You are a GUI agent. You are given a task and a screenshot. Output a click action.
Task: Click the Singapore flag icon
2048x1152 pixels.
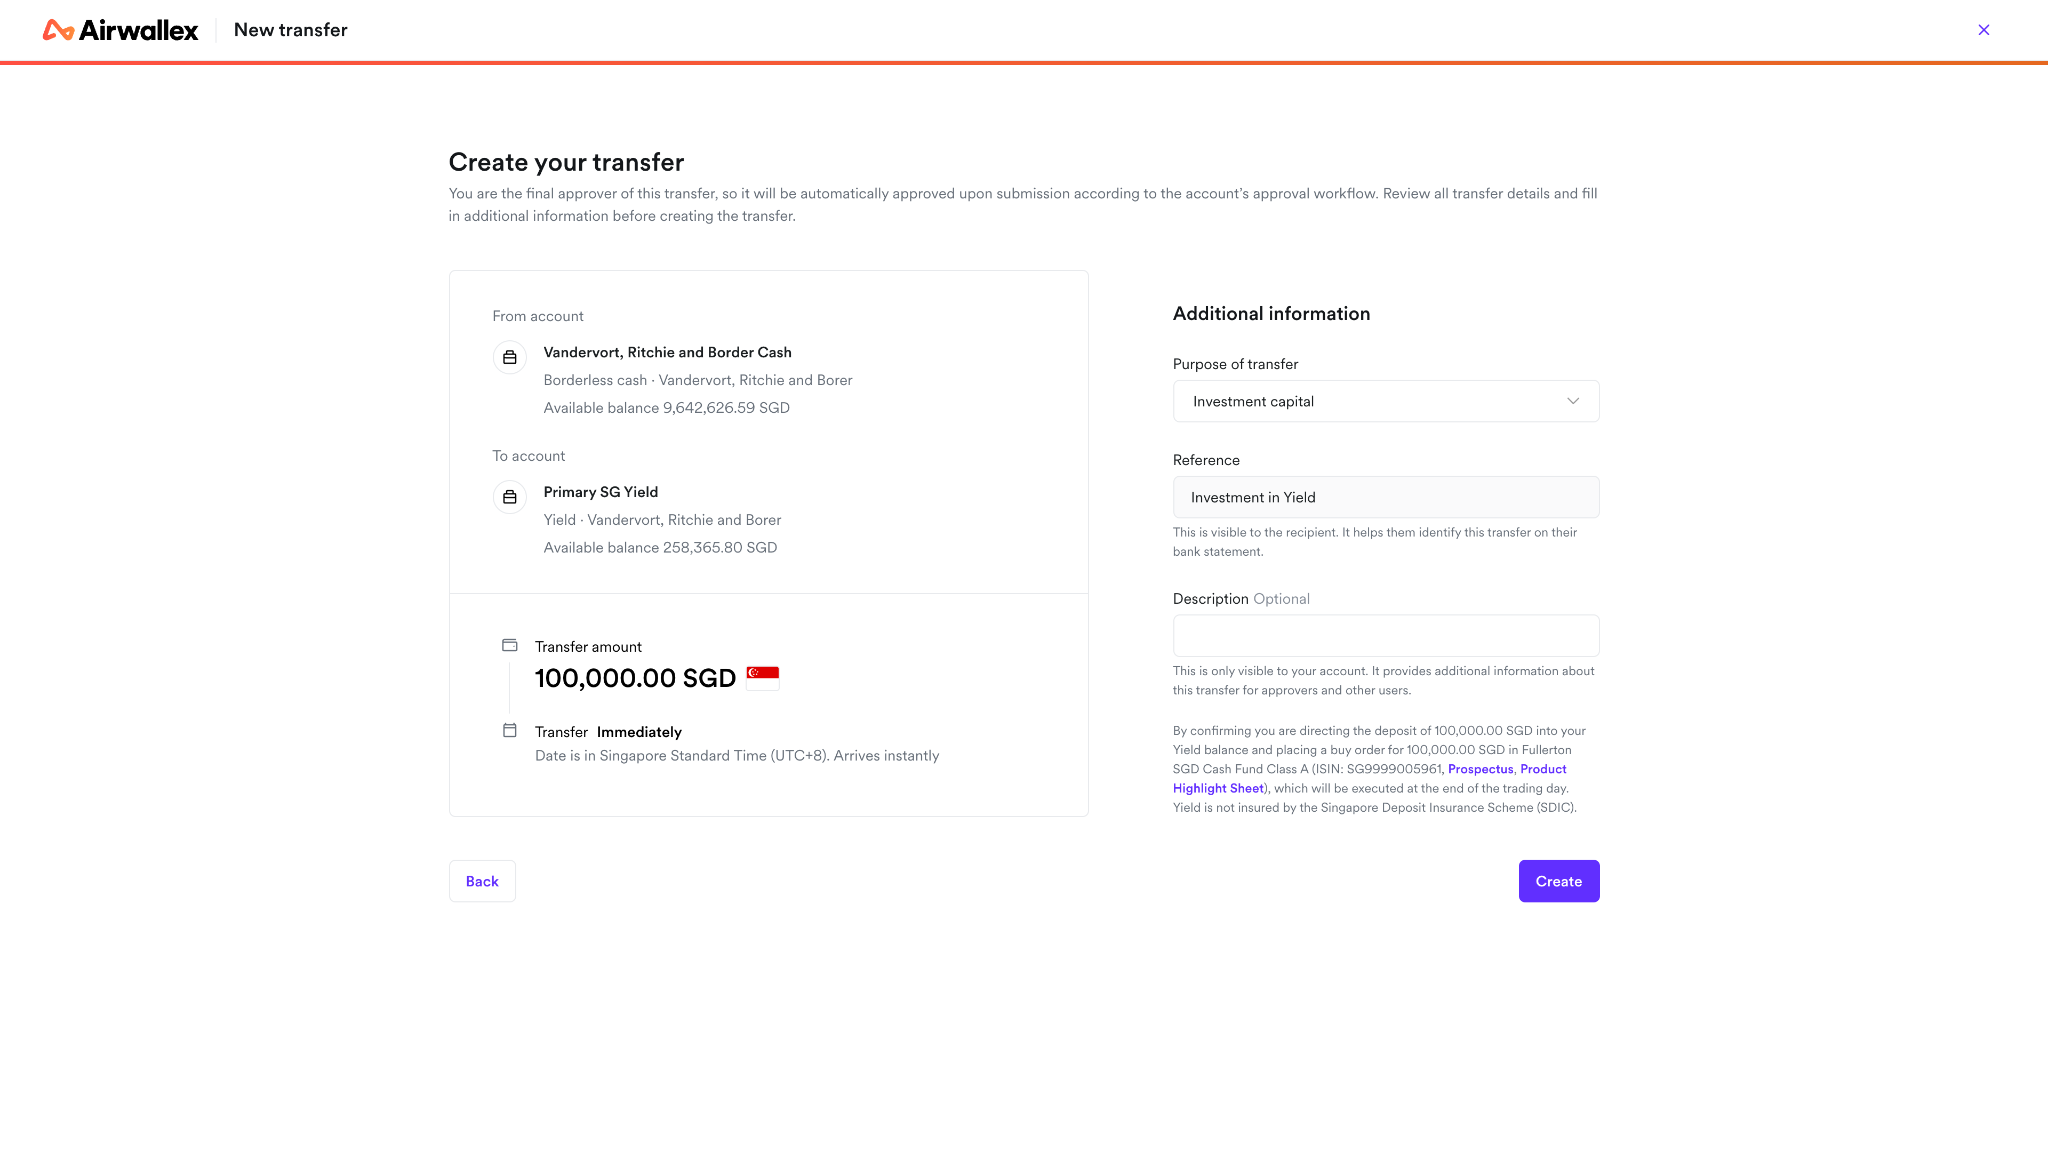pos(763,677)
